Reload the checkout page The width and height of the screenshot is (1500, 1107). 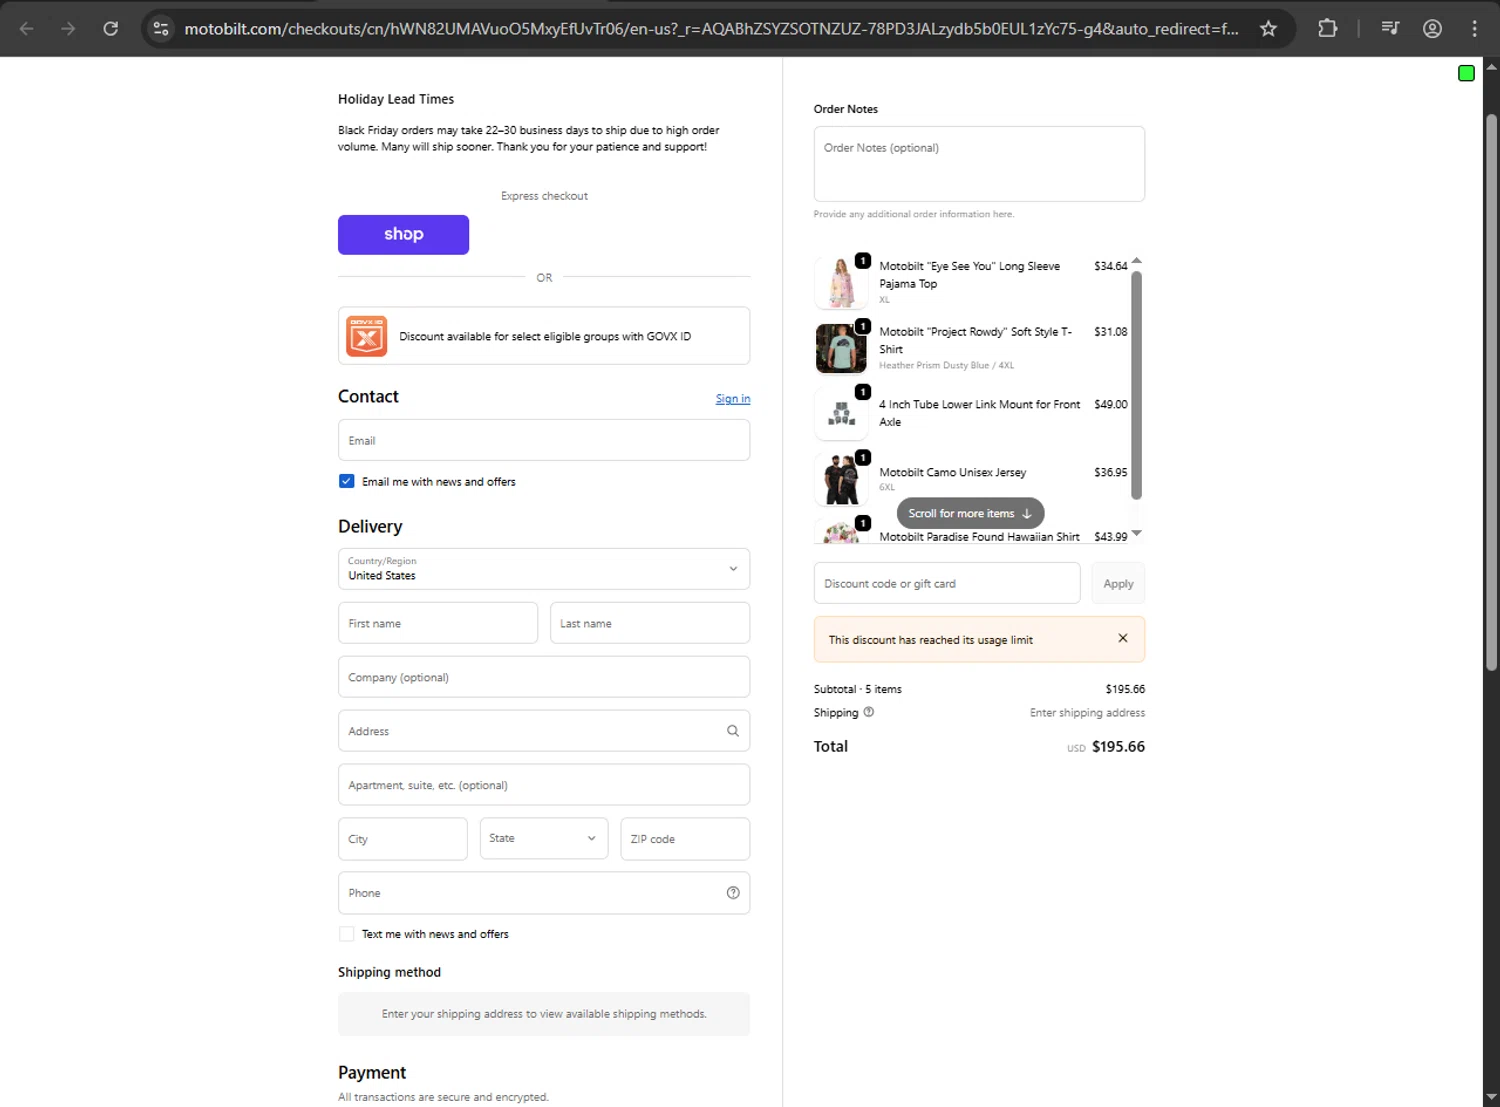click(x=111, y=29)
